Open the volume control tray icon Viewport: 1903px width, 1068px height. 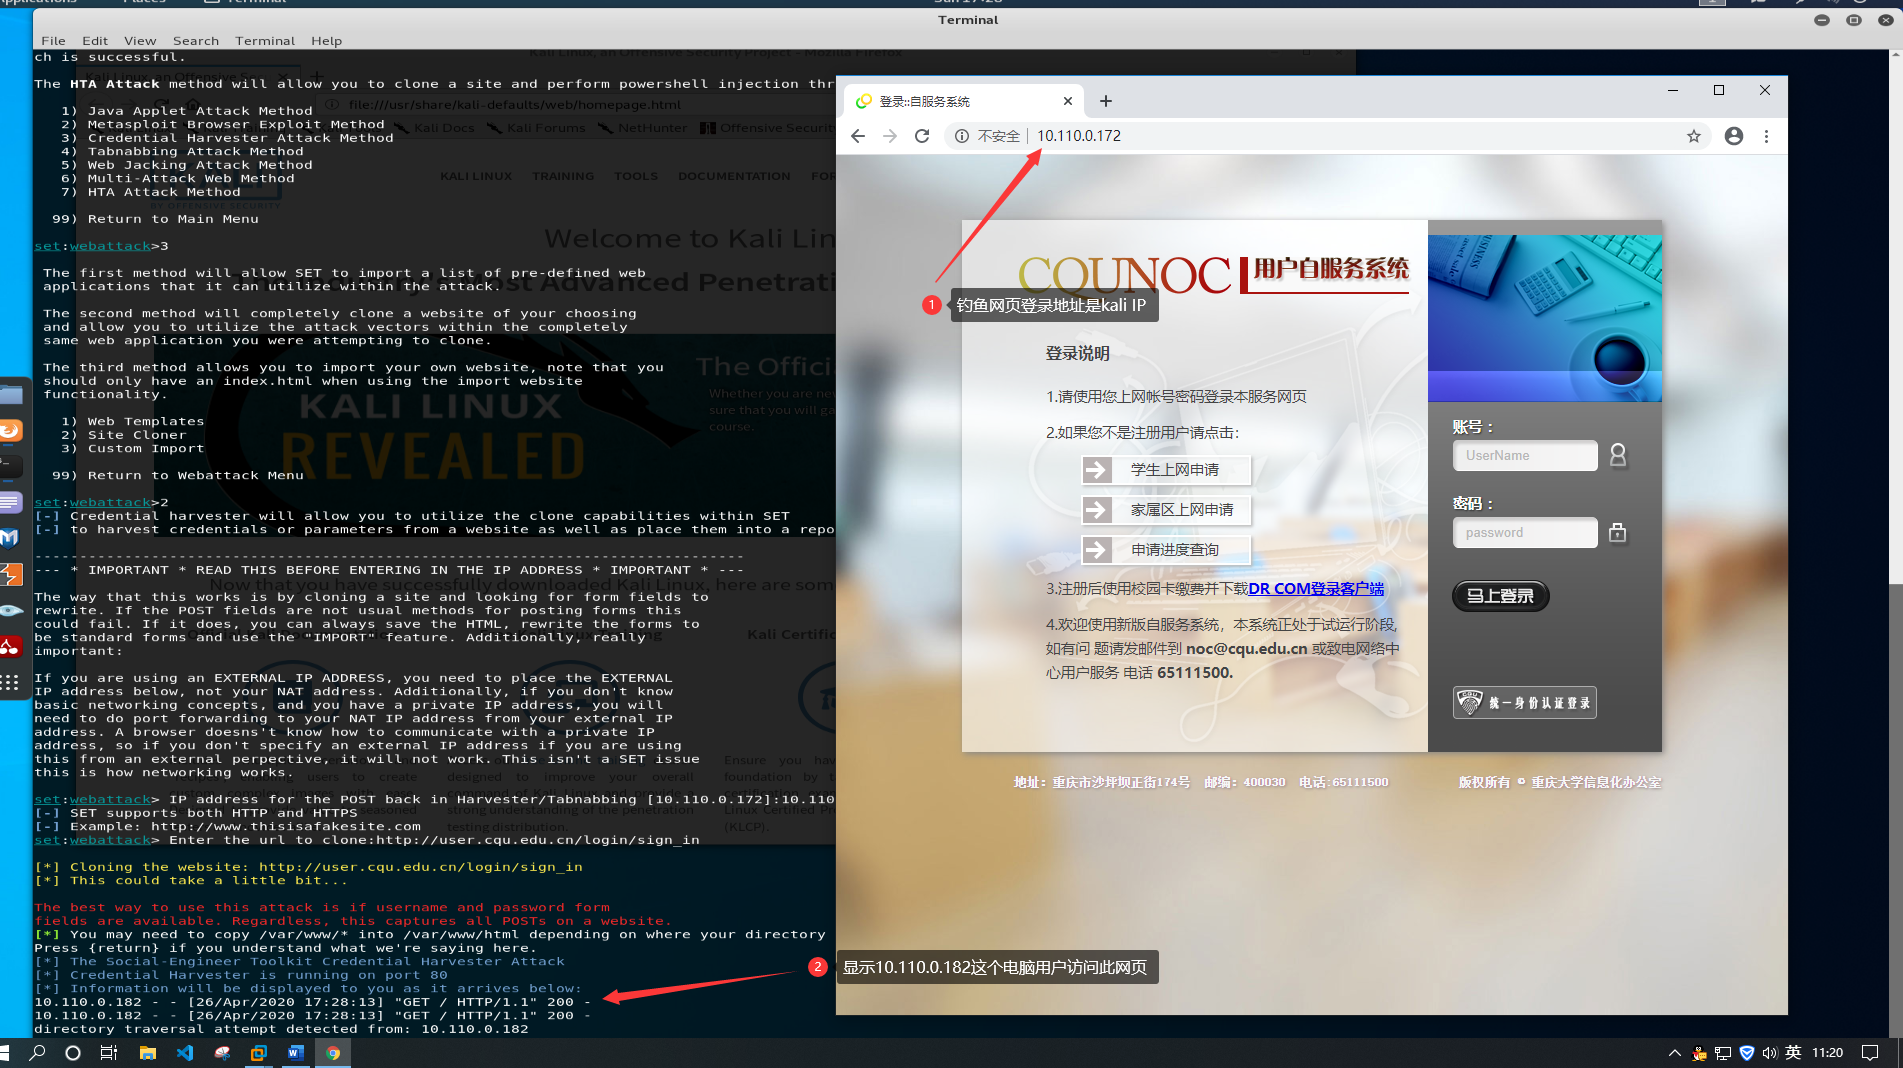pos(1770,1053)
